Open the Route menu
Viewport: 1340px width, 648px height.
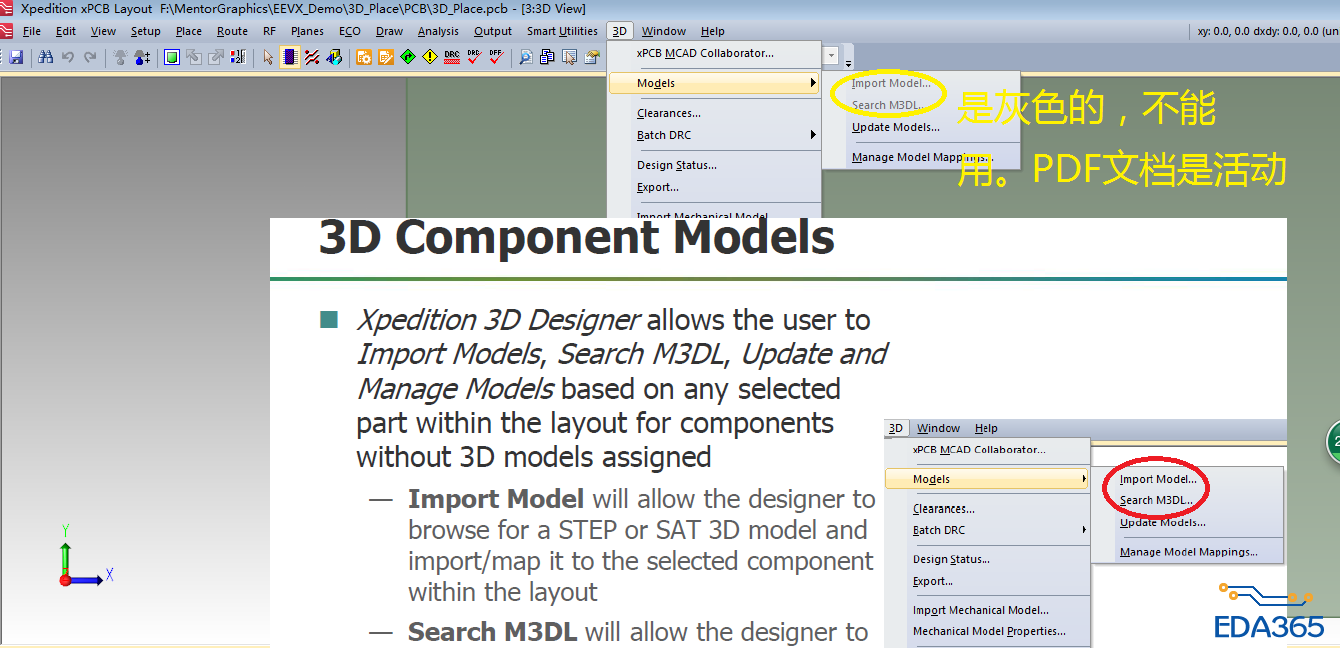[x=232, y=31]
